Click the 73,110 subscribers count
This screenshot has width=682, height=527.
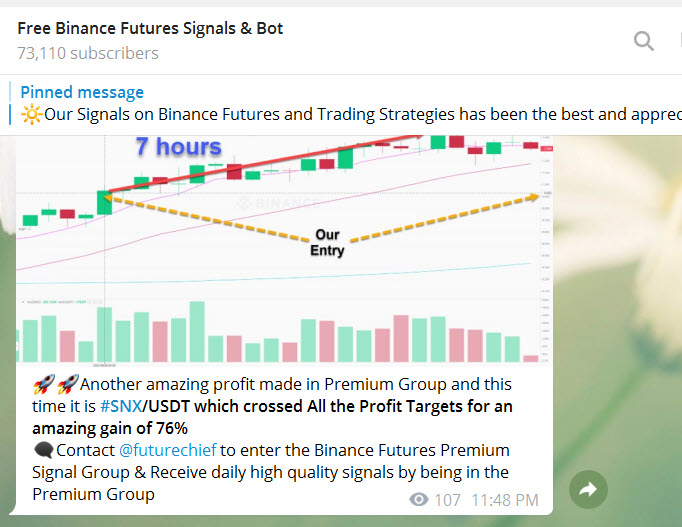(x=88, y=53)
